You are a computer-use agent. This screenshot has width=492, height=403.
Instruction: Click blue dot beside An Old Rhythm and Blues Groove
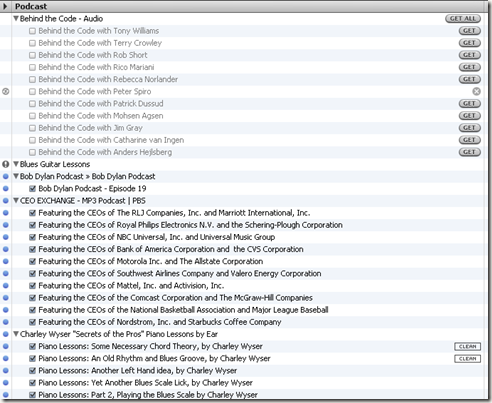[6, 358]
